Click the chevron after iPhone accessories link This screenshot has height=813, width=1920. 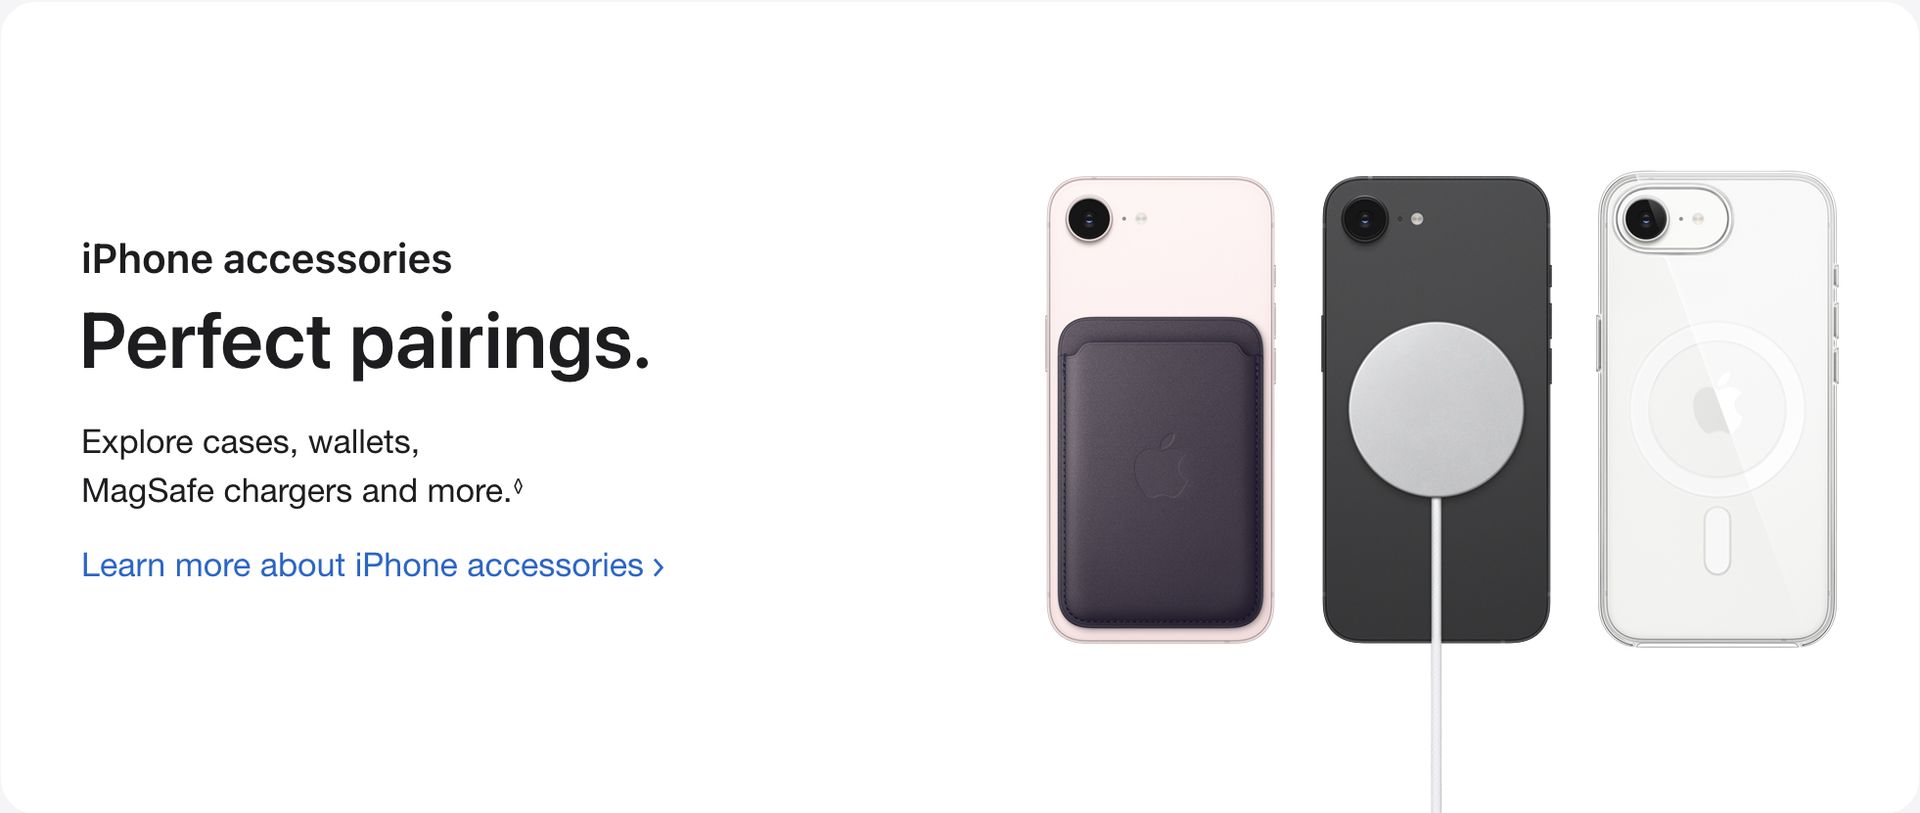[658, 567]
